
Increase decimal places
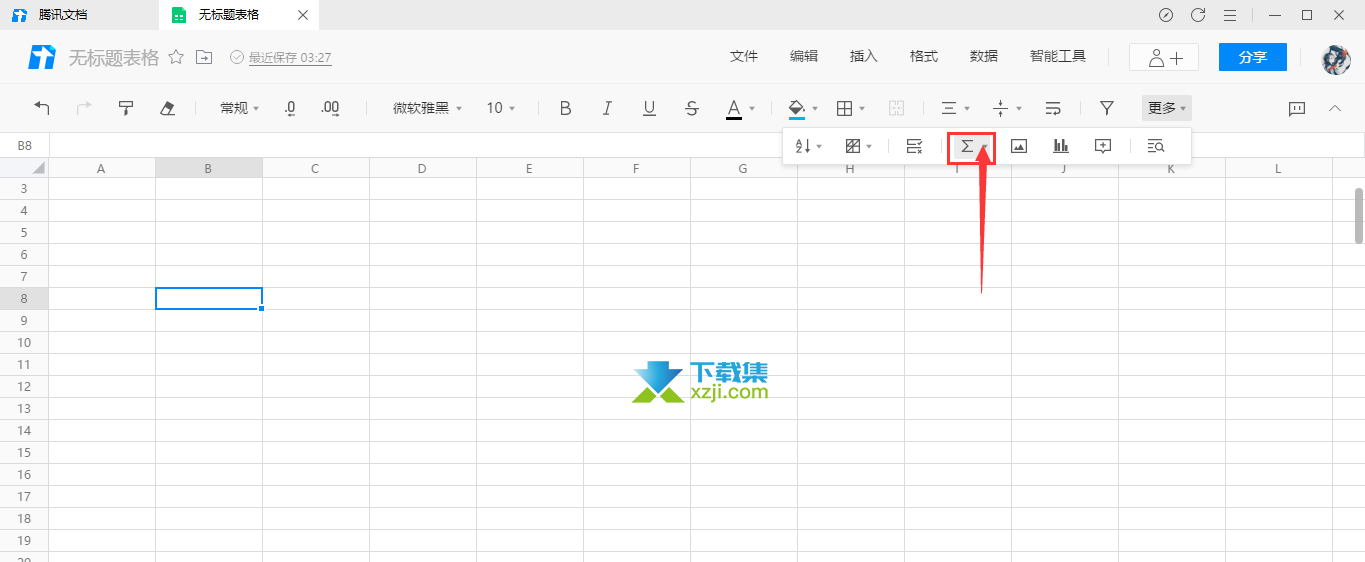(330, 108)
